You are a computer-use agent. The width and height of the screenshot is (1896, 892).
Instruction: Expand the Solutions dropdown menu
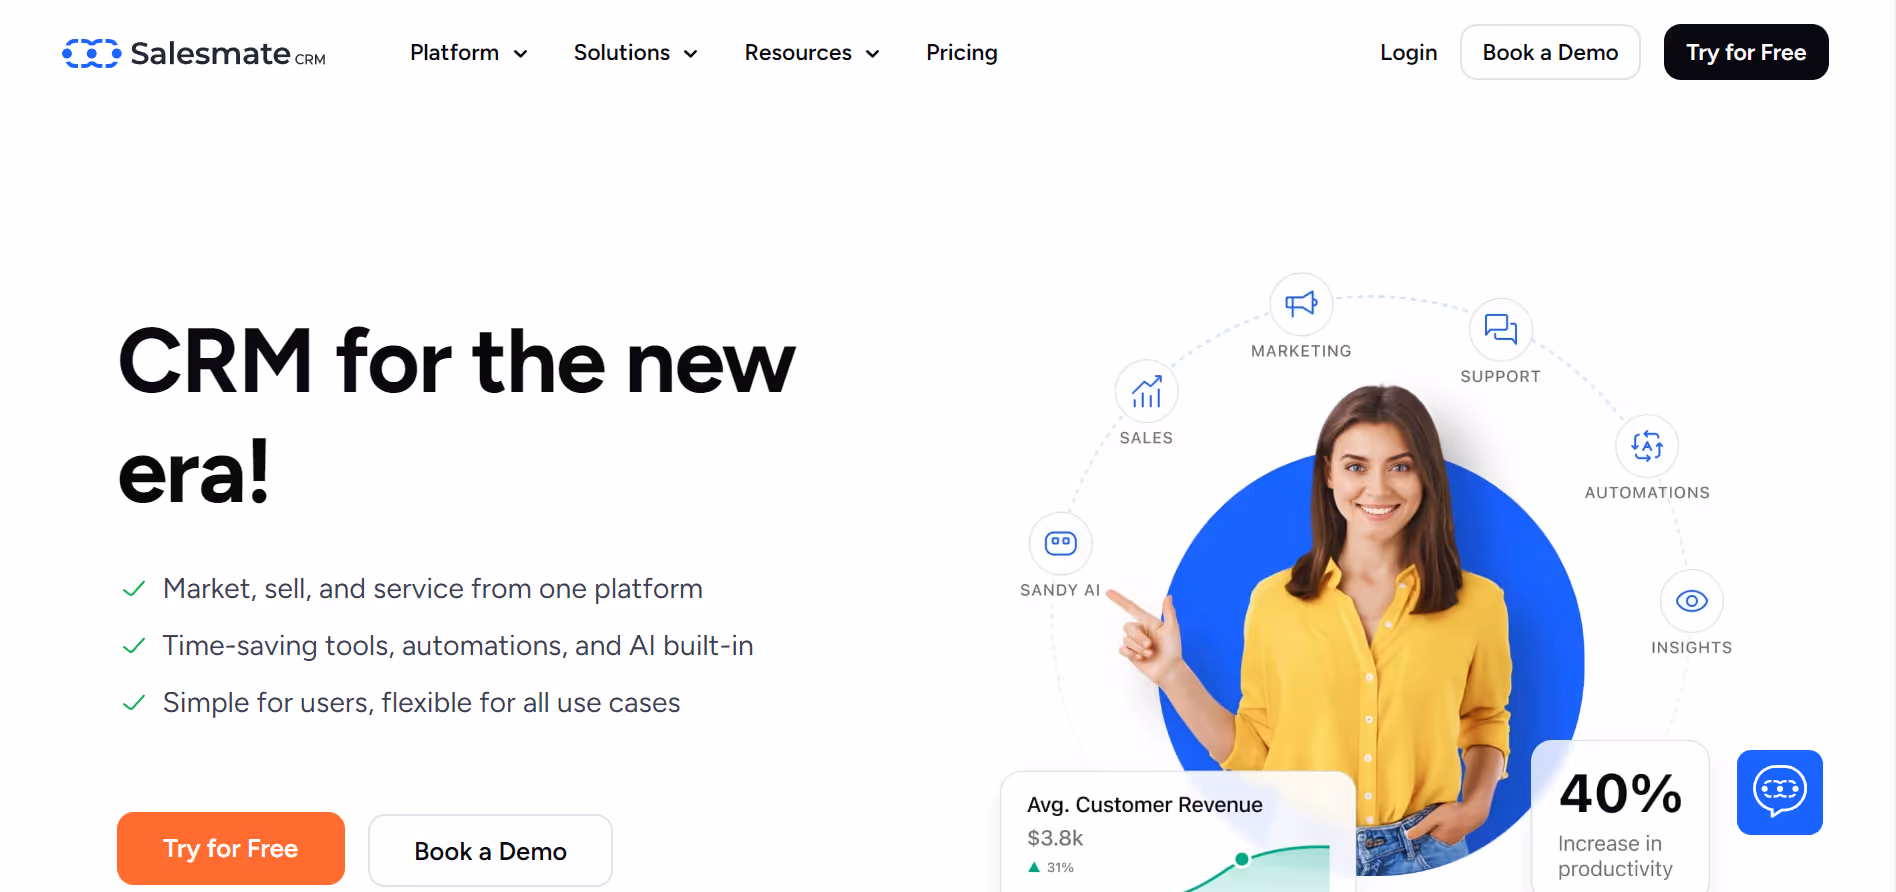(635, 53)
